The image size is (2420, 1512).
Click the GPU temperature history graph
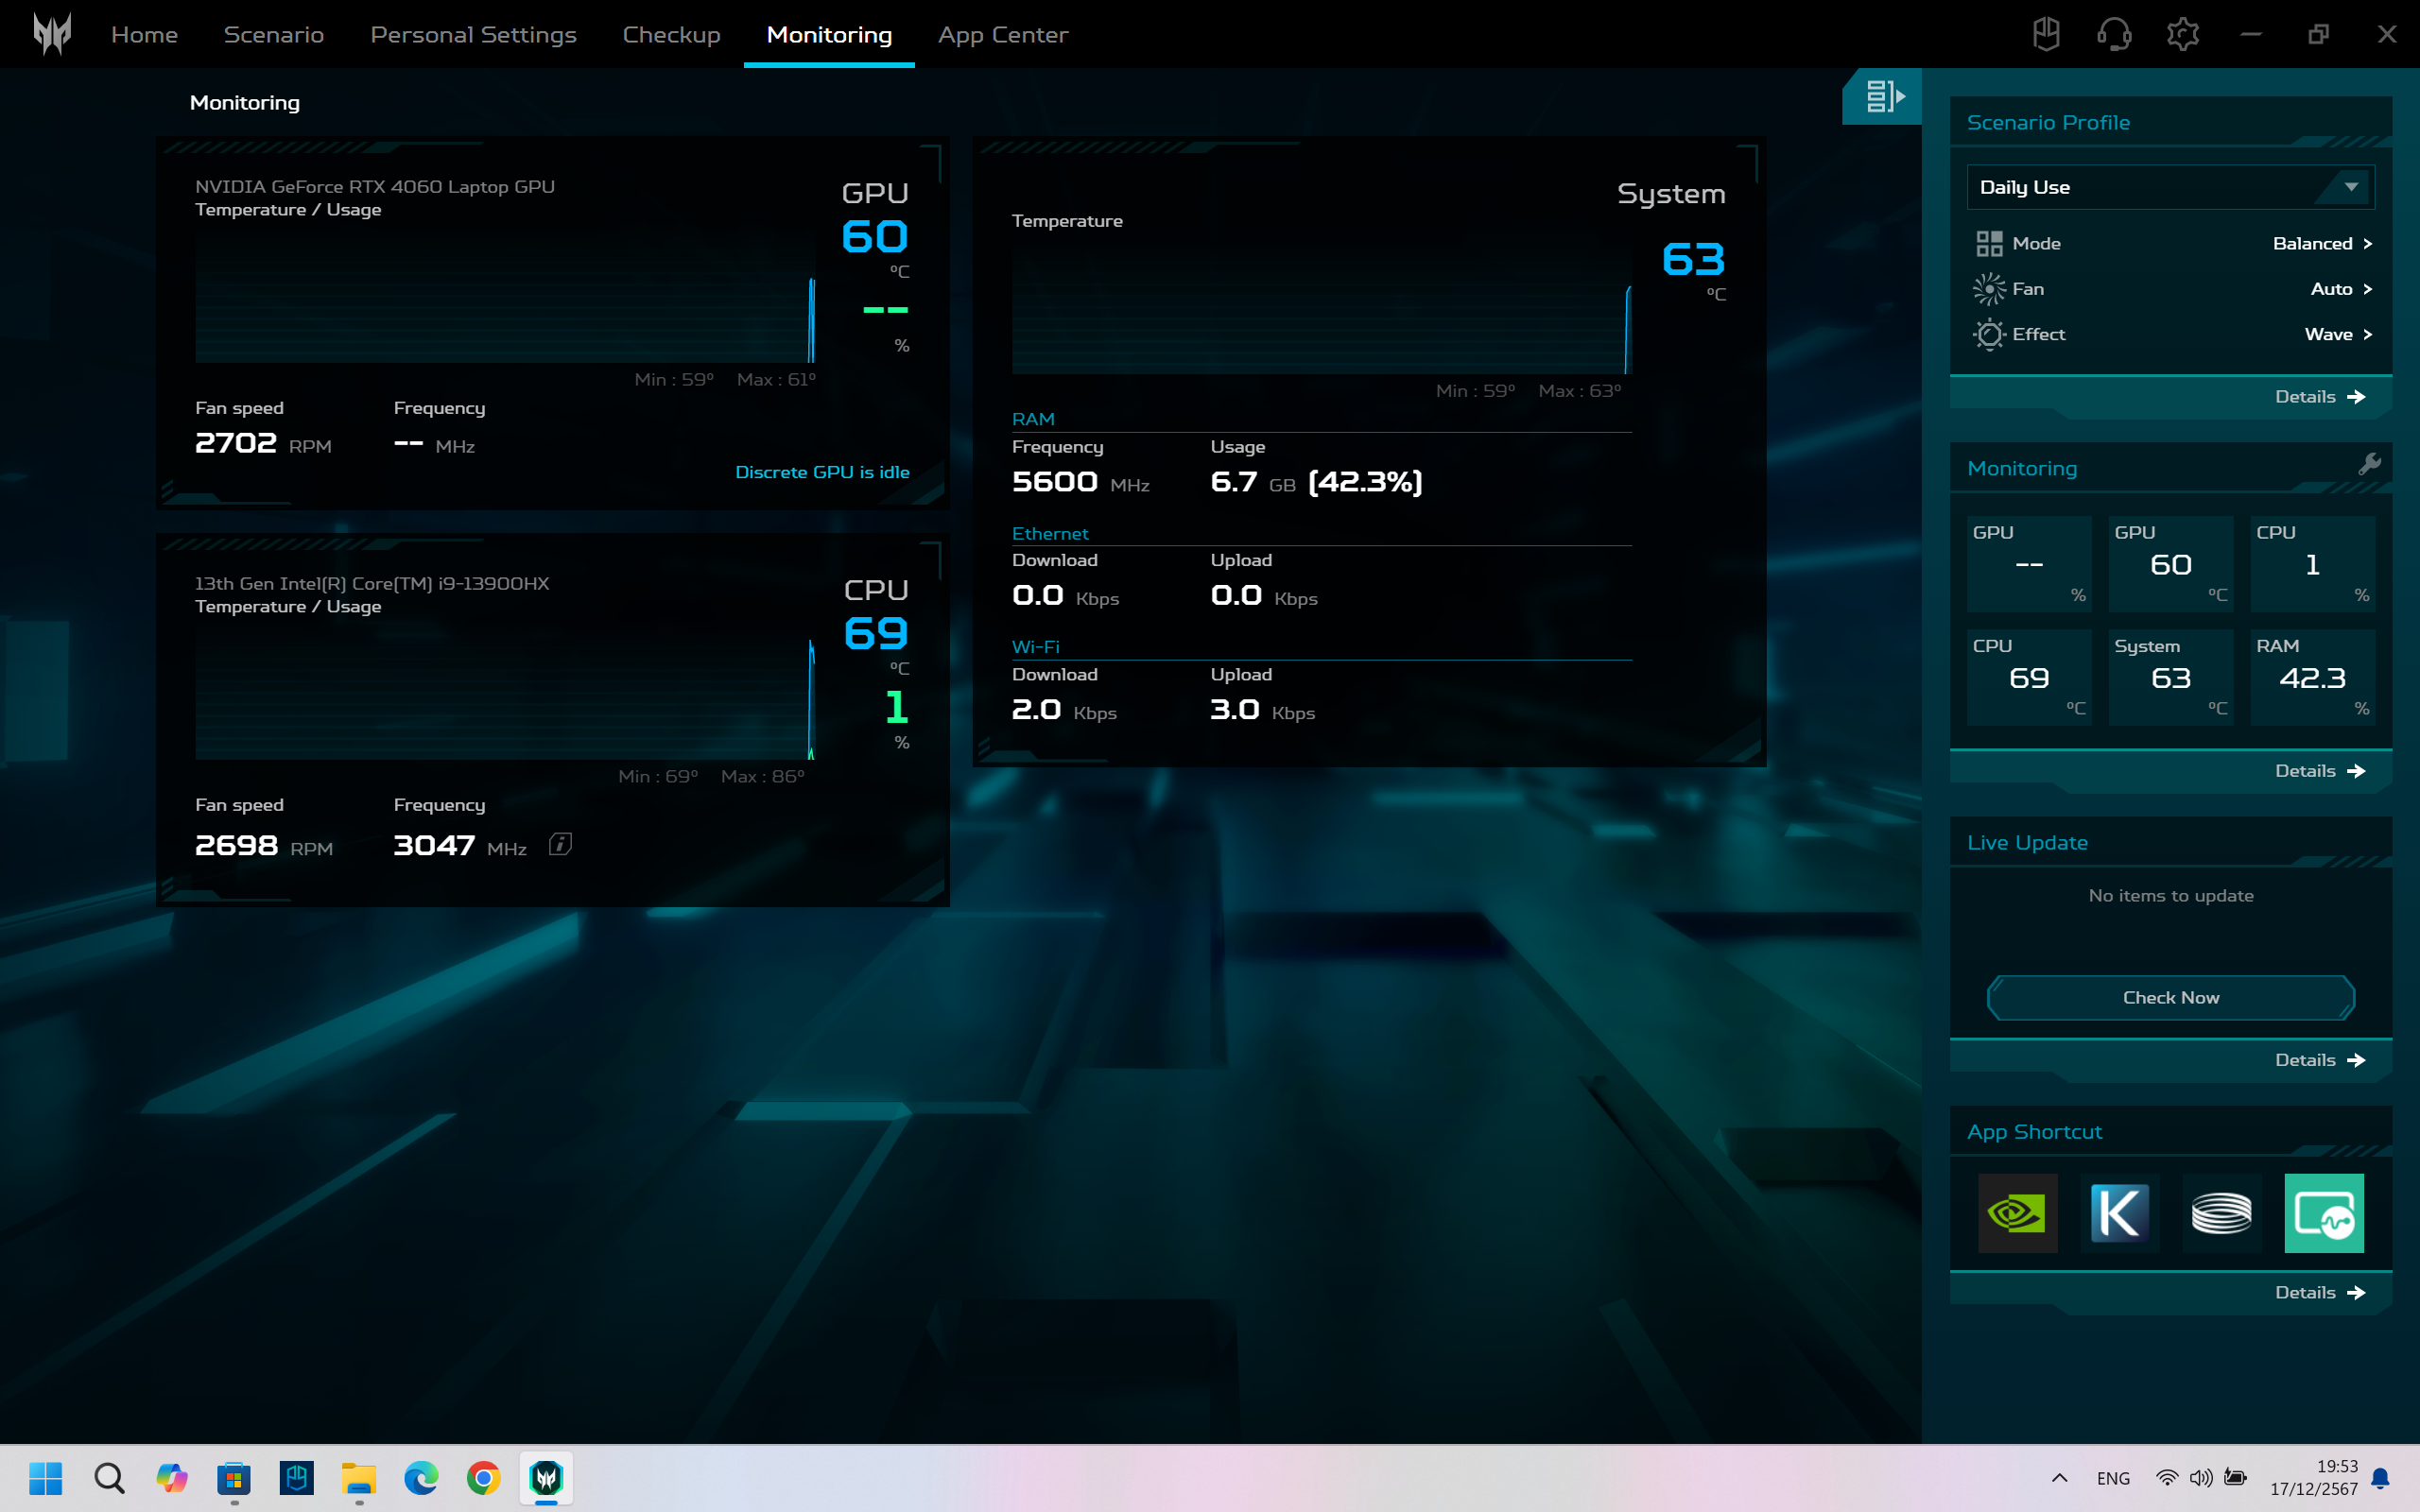(x=505, y=295)
